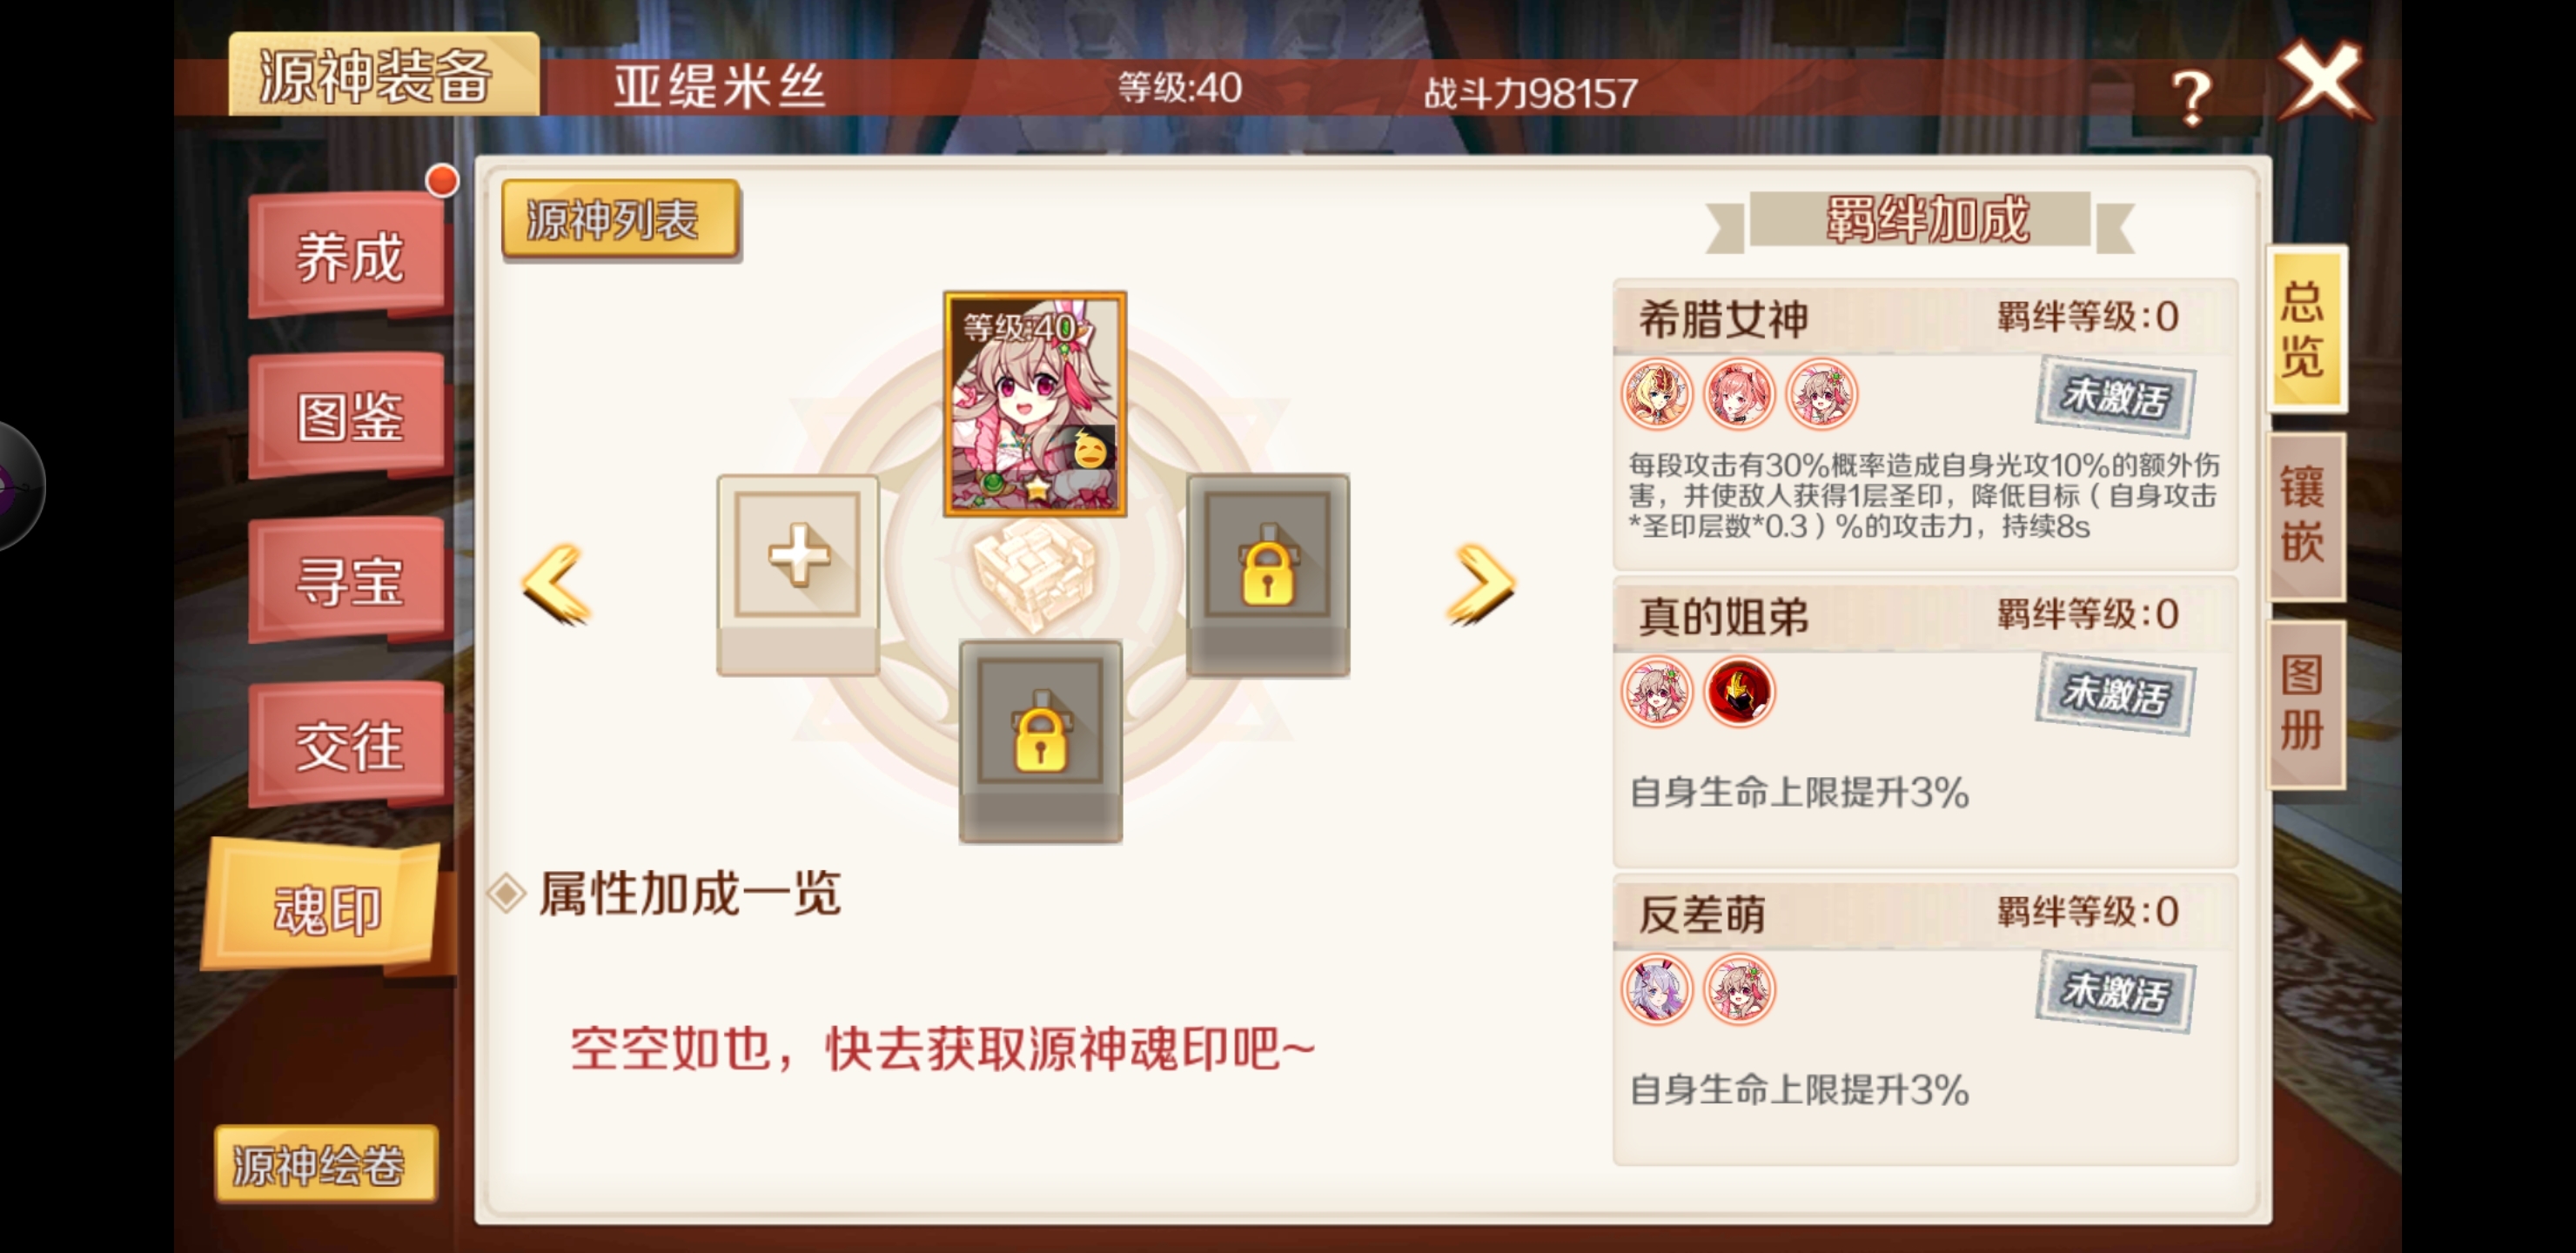Toggle 未激活 status for 真的姐弟 bond
The image size is (2576, 1253).
tap(2116, 694)
